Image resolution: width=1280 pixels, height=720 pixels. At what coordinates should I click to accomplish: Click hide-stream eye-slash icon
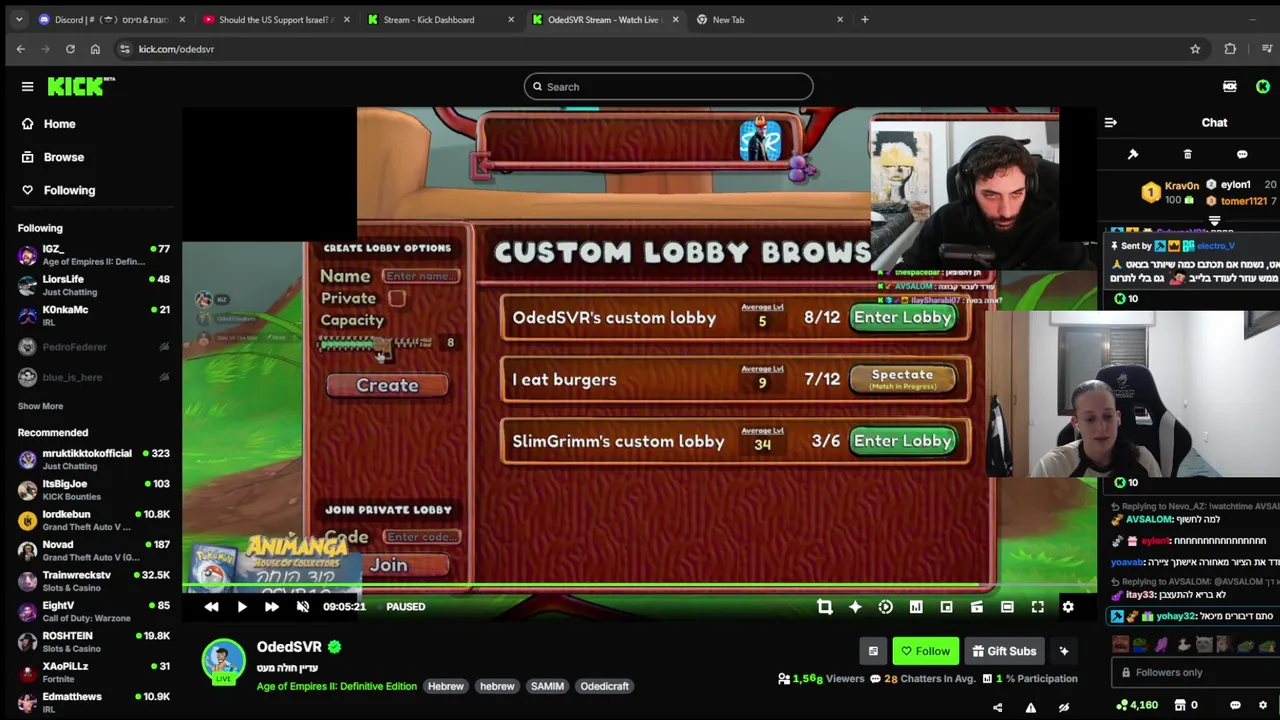pyautogui.click(x=1064, y=707)
